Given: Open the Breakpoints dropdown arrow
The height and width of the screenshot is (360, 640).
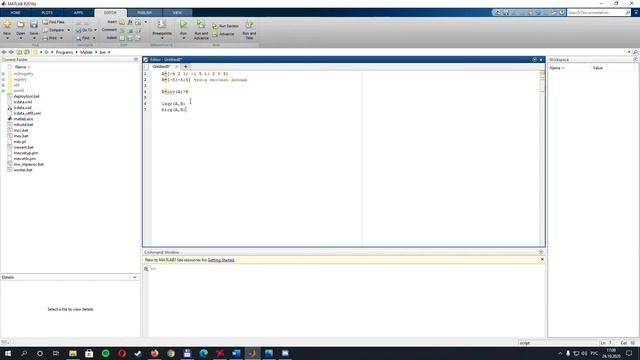Looking at the screenshot, I should pyautogui.click(x=162, y=38).
